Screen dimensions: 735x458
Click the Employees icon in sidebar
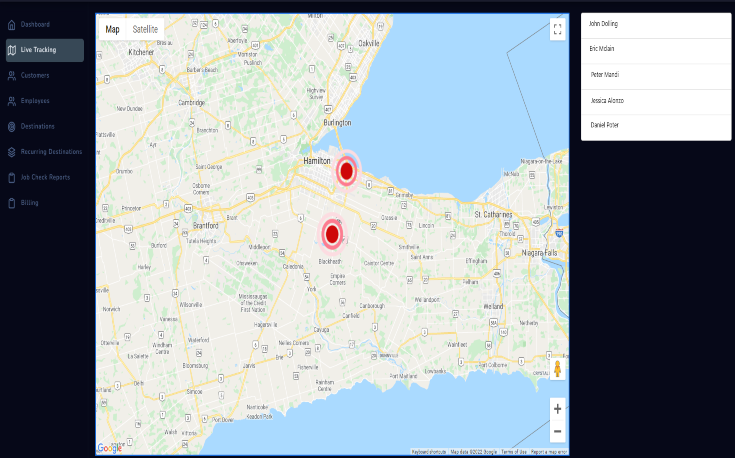tap(11, 101)
